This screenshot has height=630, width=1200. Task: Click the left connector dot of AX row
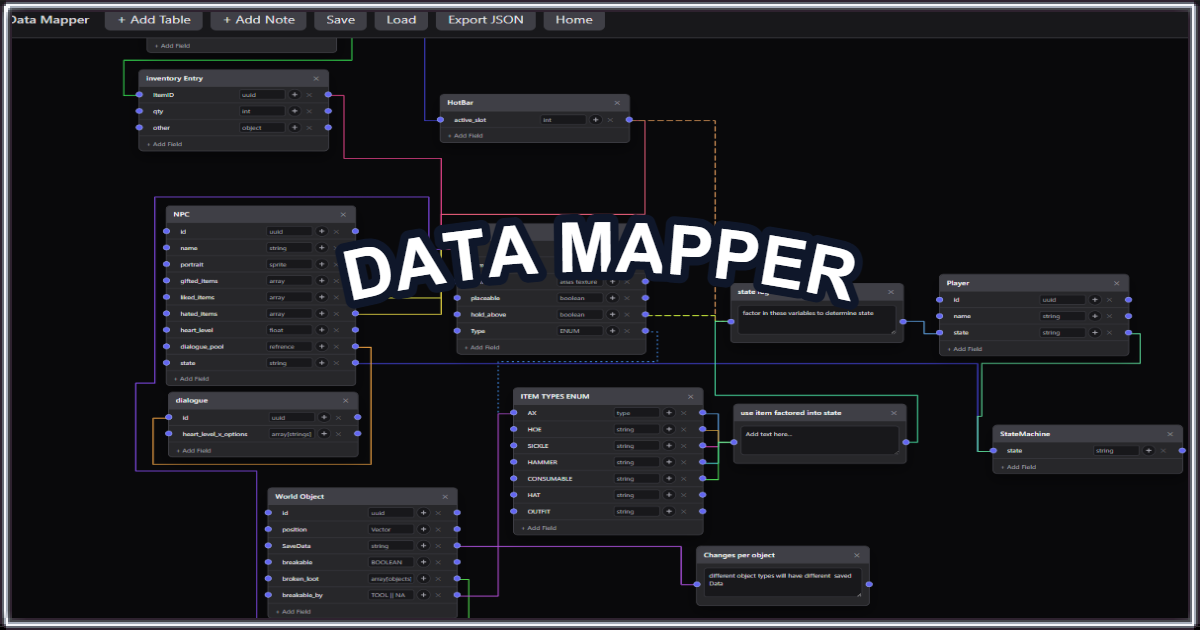click(x=513, y=412)
